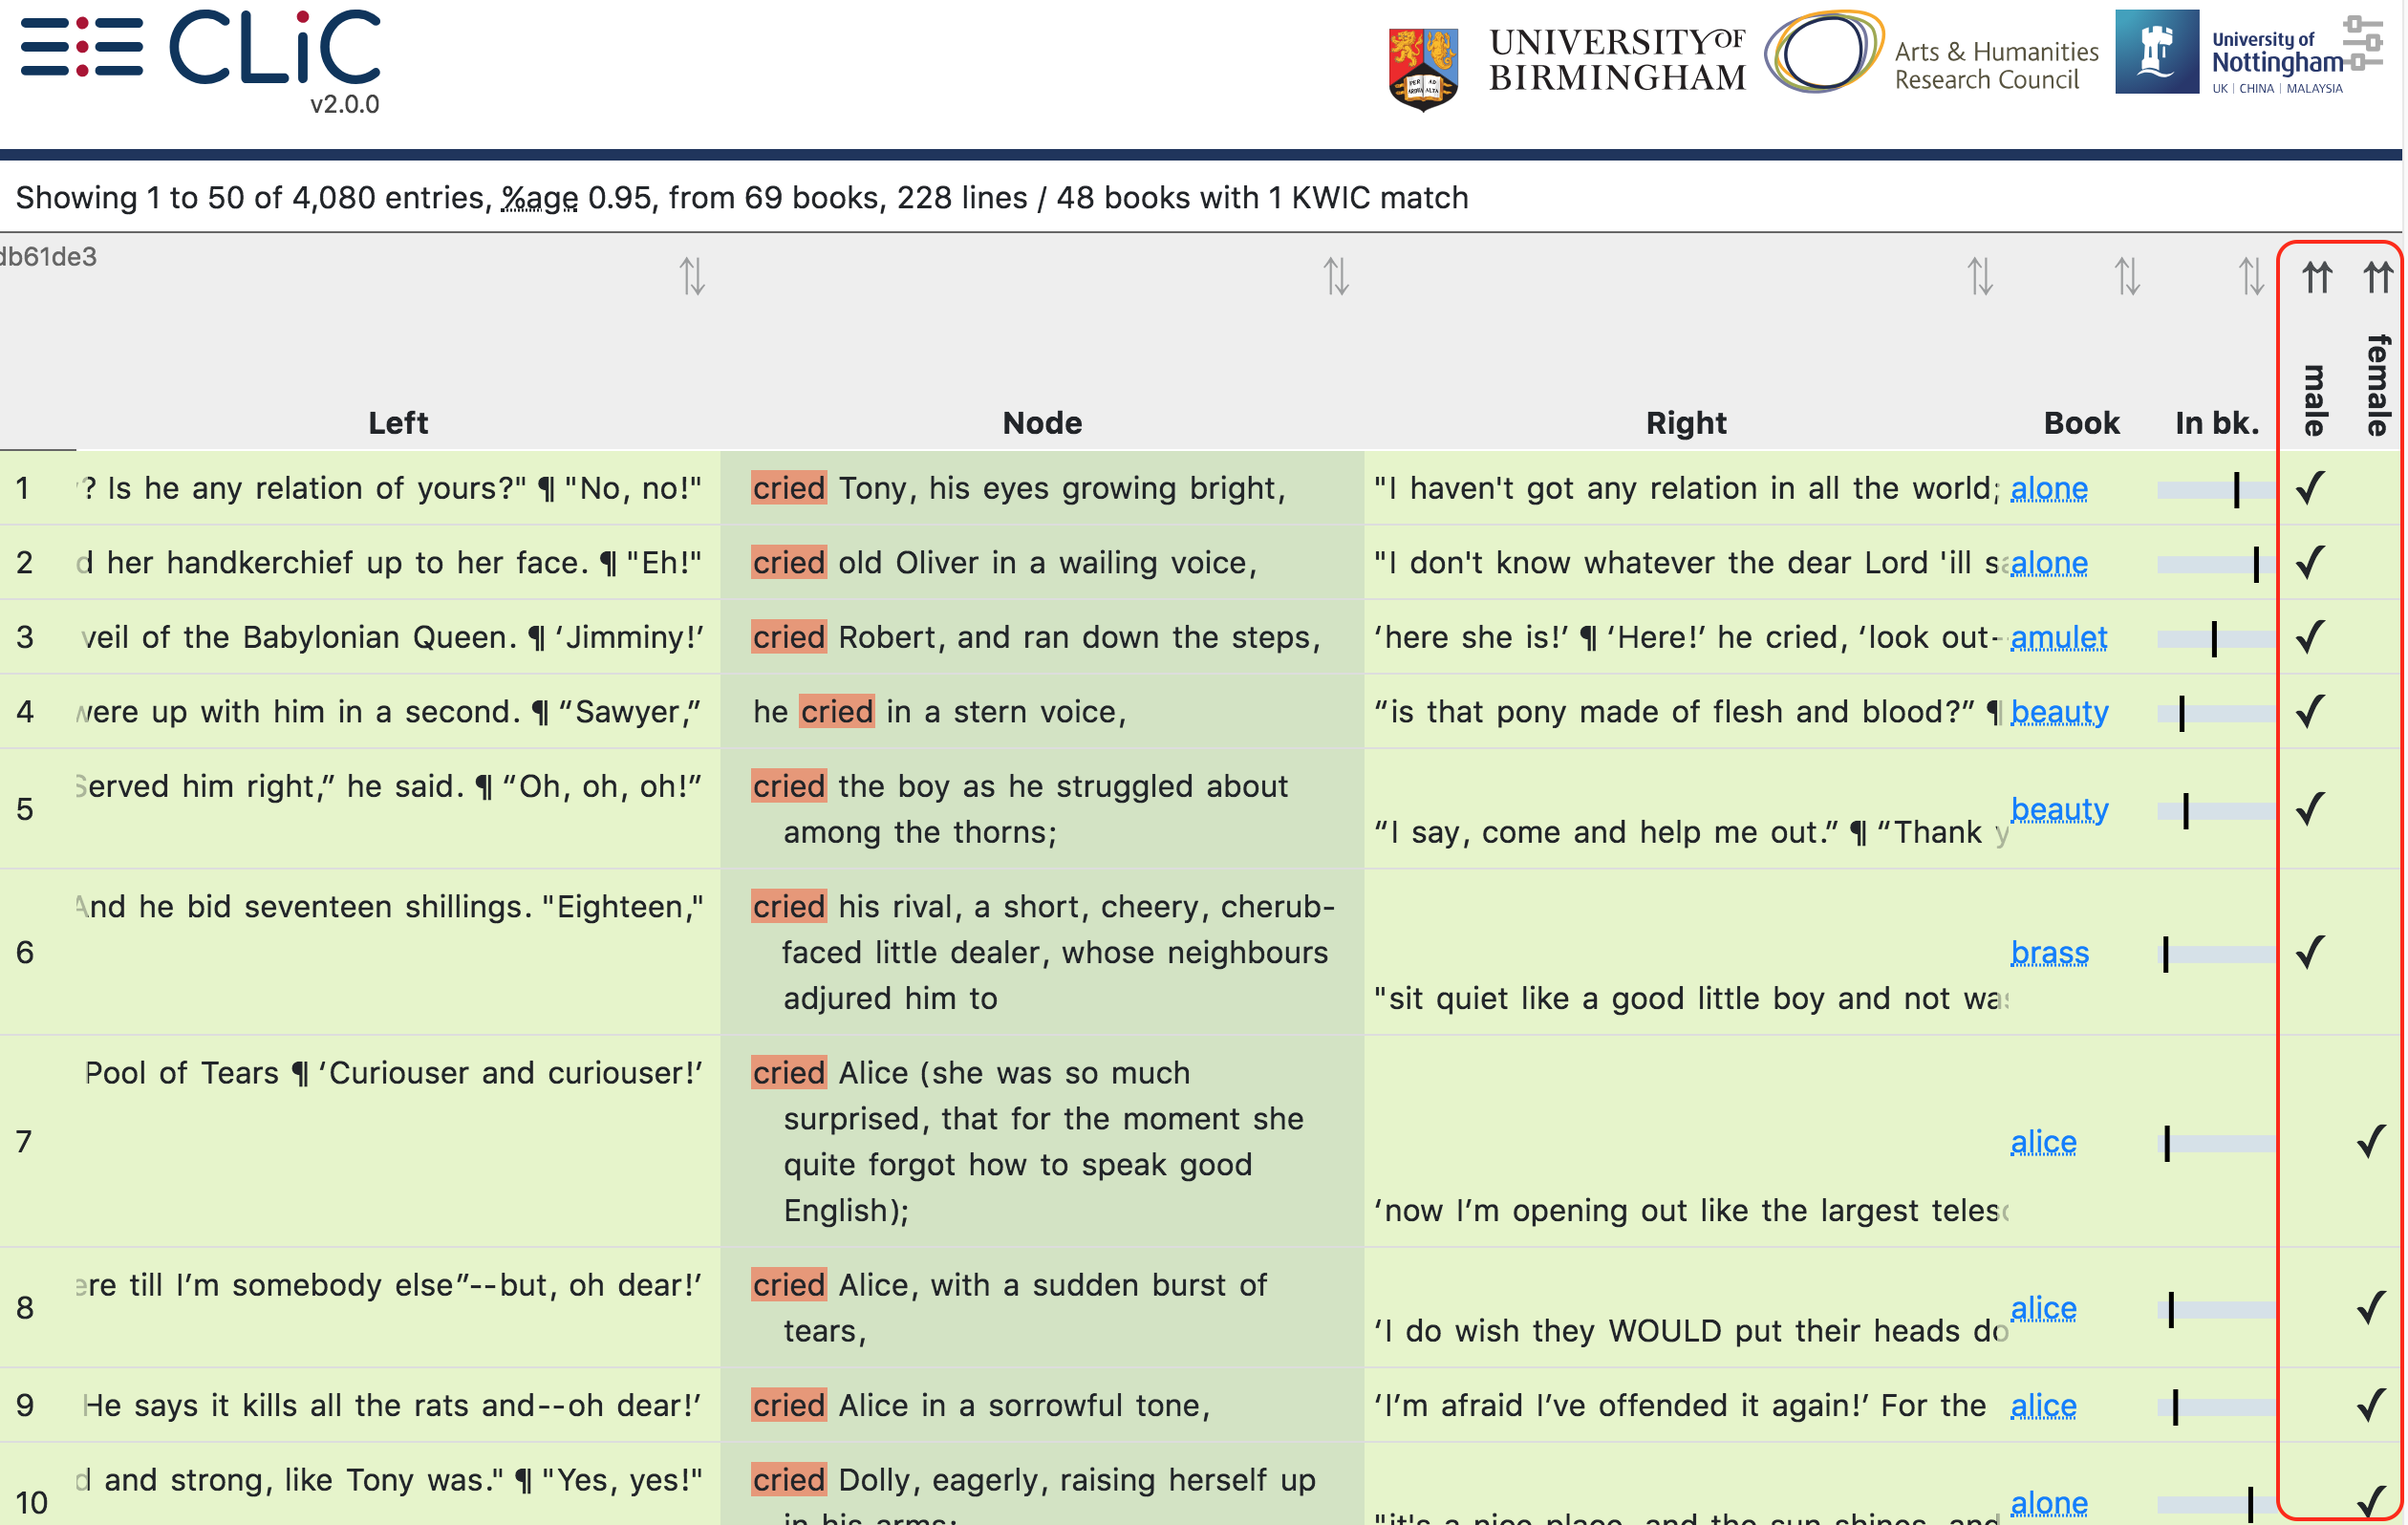
Task: Toggle male checkmark on row 3 Robert
Action: 2310,637
